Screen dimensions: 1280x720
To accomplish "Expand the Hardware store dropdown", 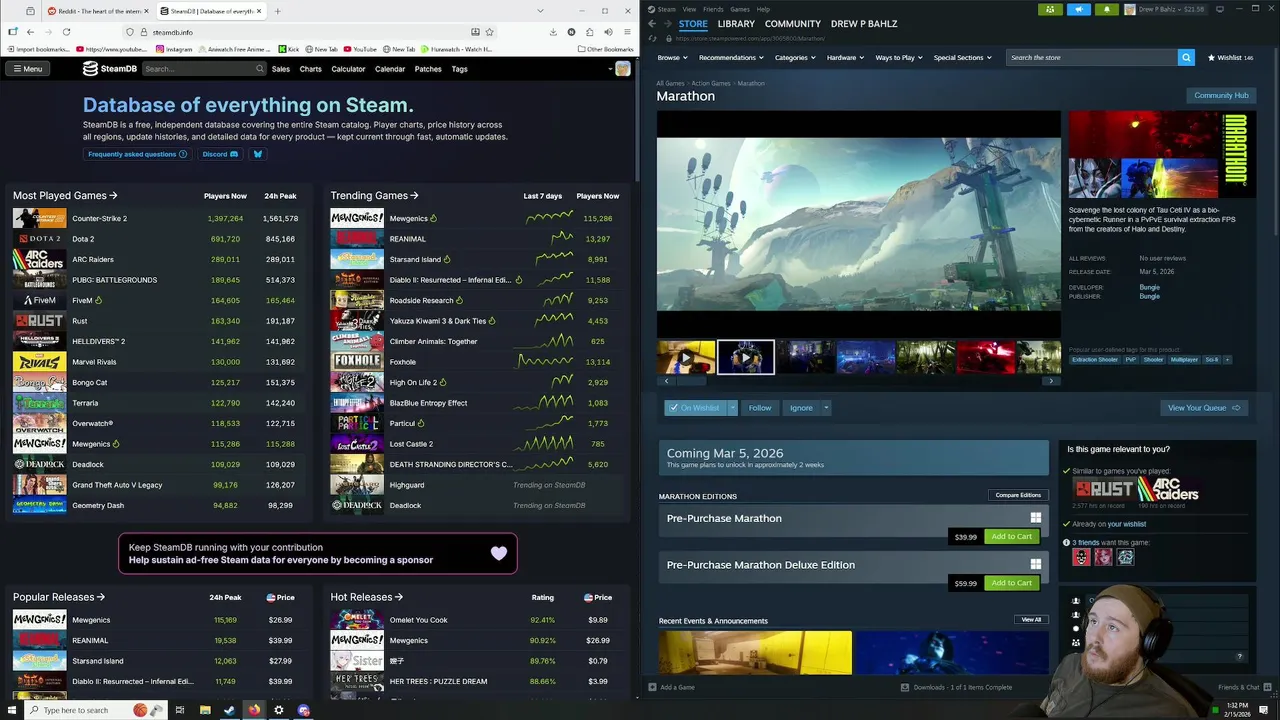I will 845,58.
